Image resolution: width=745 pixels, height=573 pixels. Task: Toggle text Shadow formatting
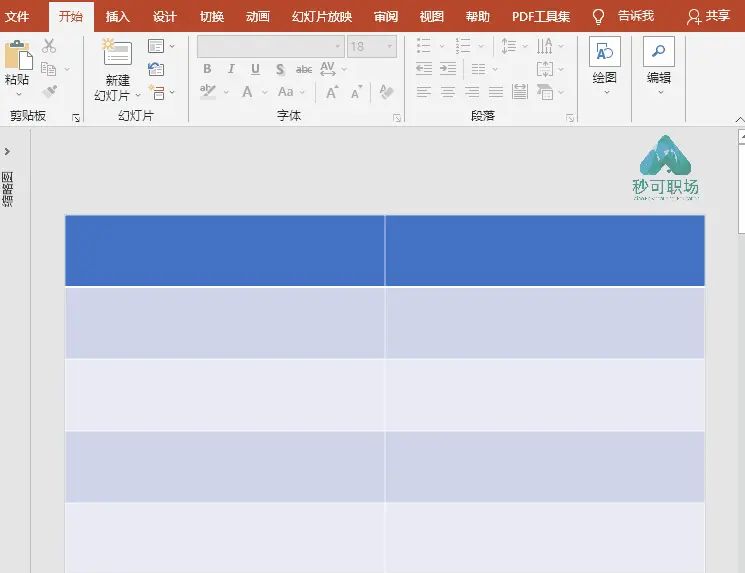click(280, 70)
